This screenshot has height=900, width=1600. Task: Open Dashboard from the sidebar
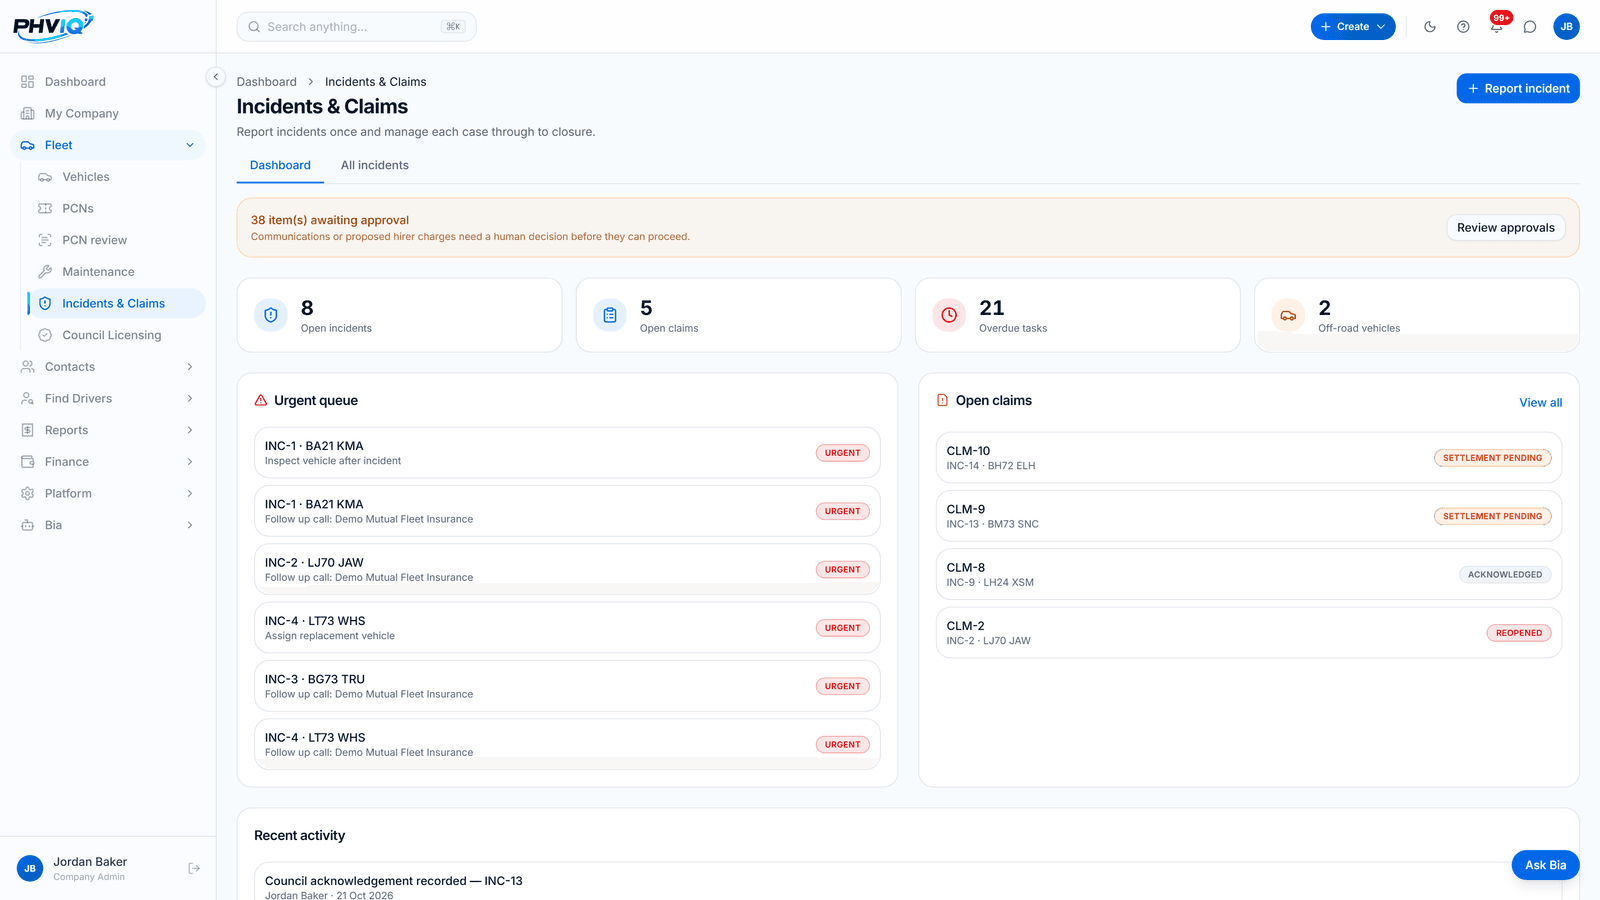[108, 82]
